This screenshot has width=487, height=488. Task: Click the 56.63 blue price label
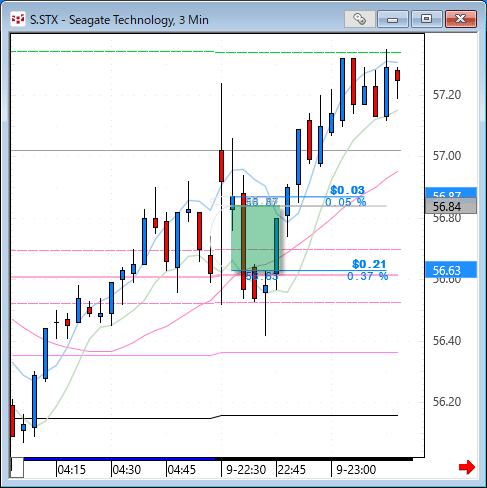tap(451, 270)
